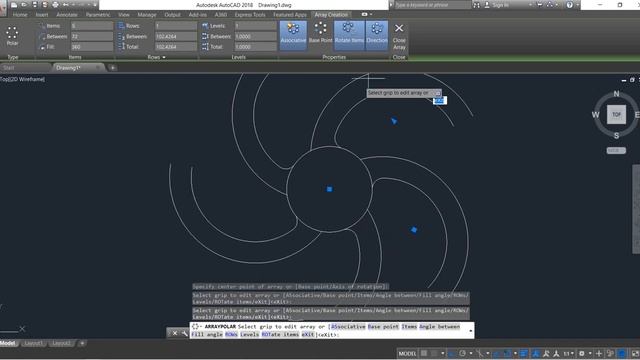The image size is (640, 360).
Task: Switch to the Layout1 tab
Action: (33, 343)
